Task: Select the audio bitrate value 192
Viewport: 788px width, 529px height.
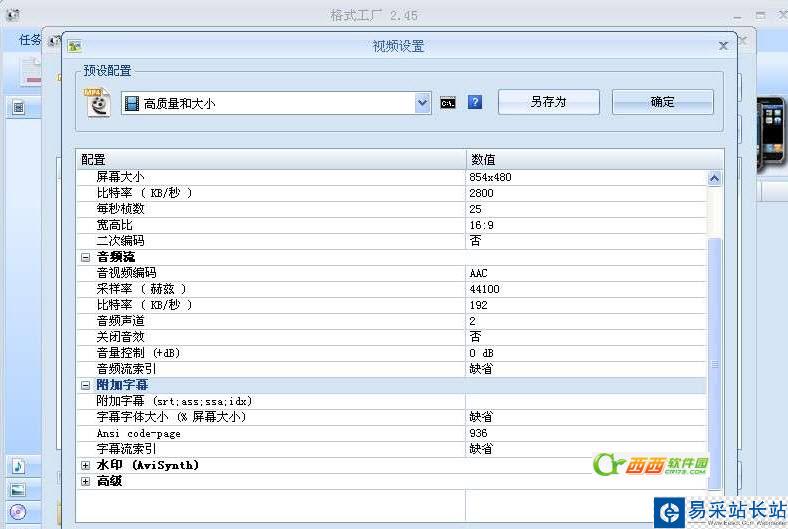Action: (478, 305)
